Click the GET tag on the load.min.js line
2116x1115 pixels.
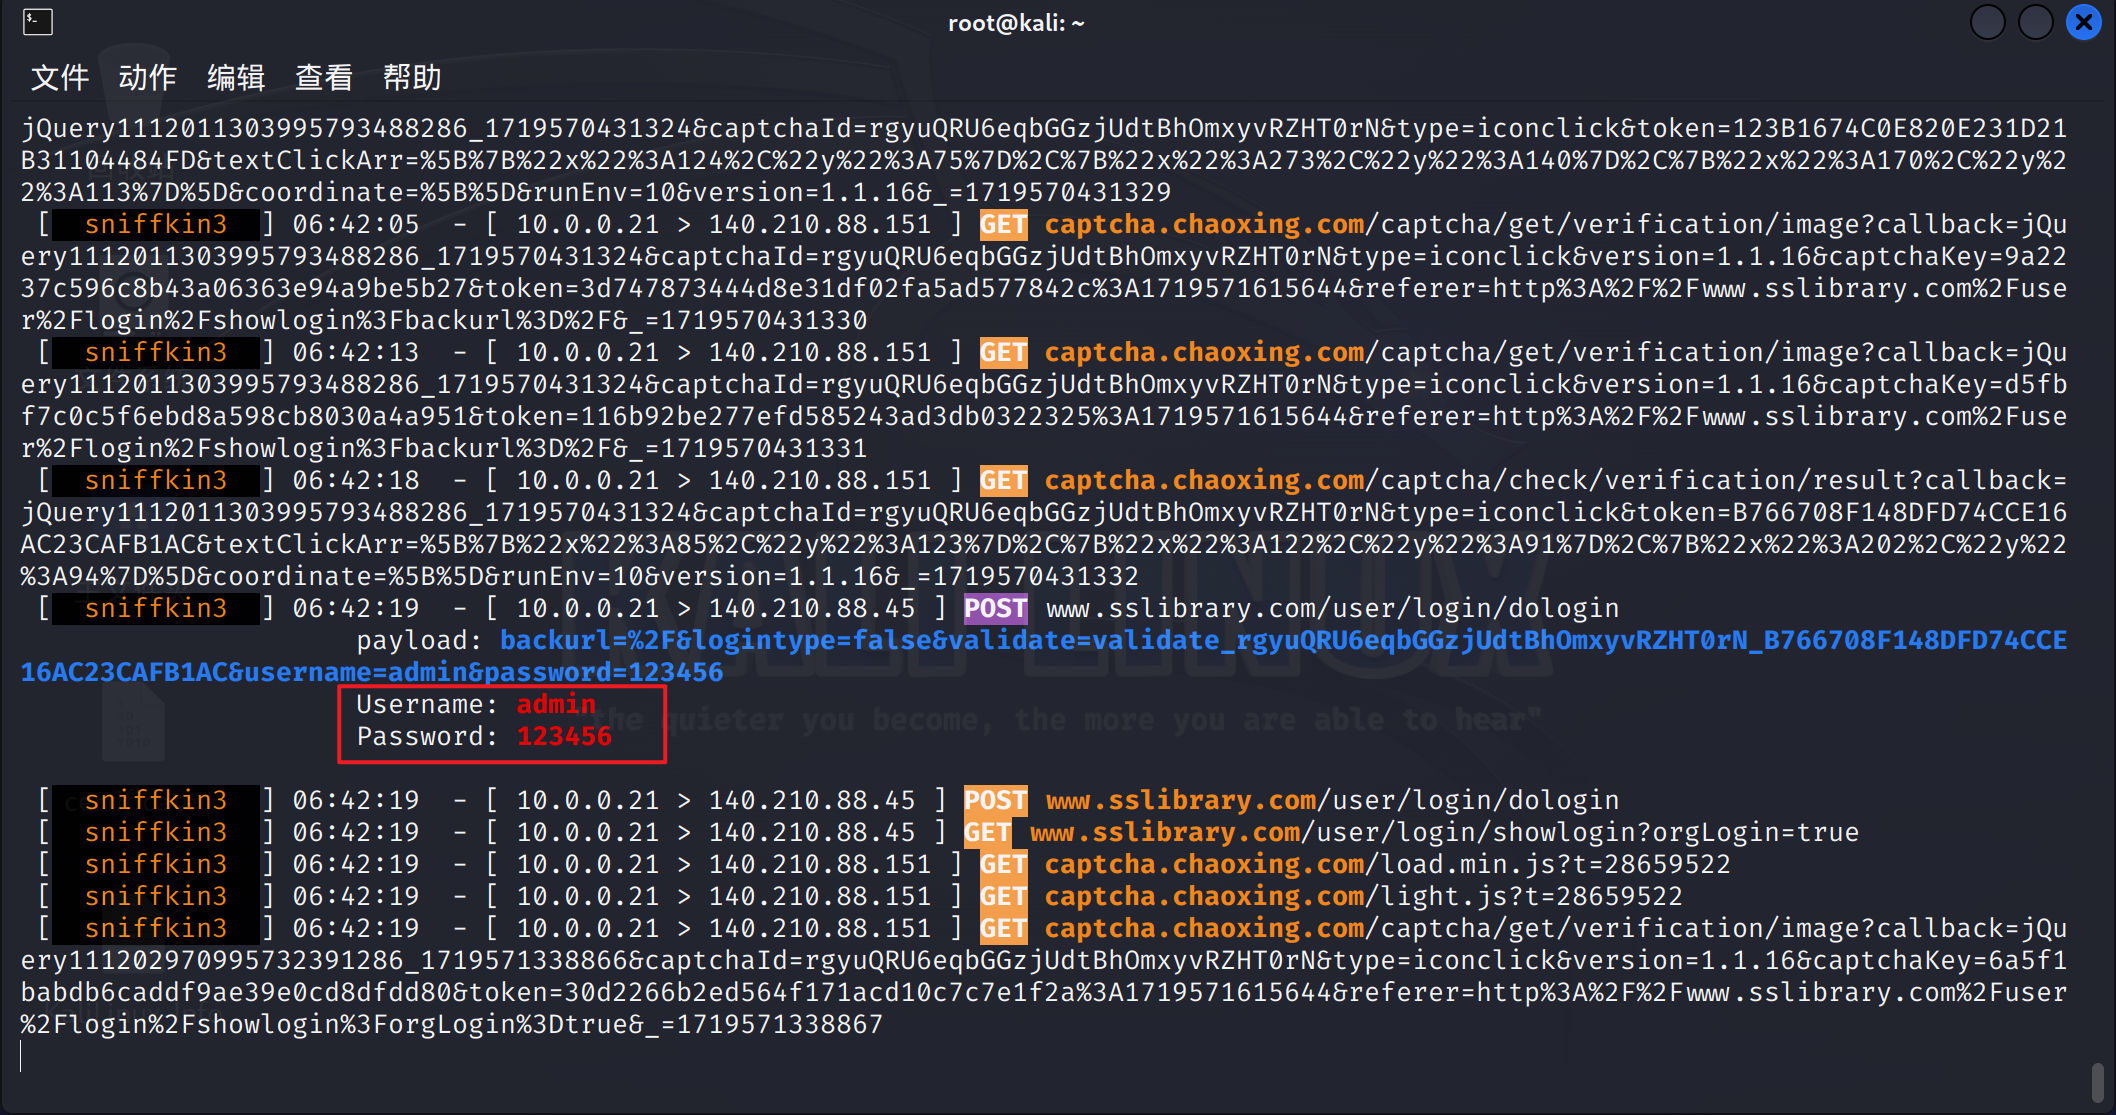click(1003, 864)
